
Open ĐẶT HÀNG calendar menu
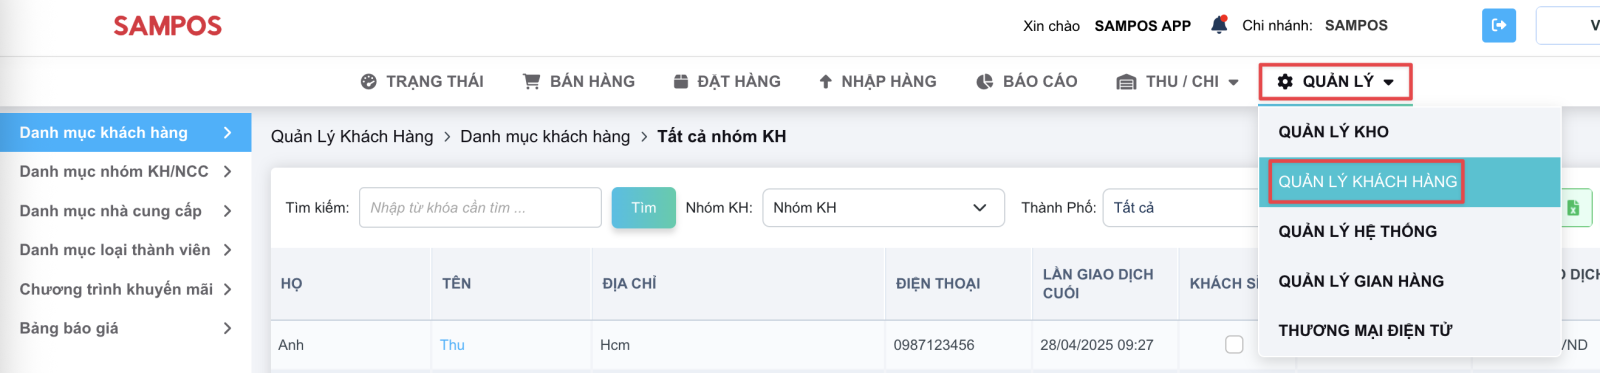(727, 82)
